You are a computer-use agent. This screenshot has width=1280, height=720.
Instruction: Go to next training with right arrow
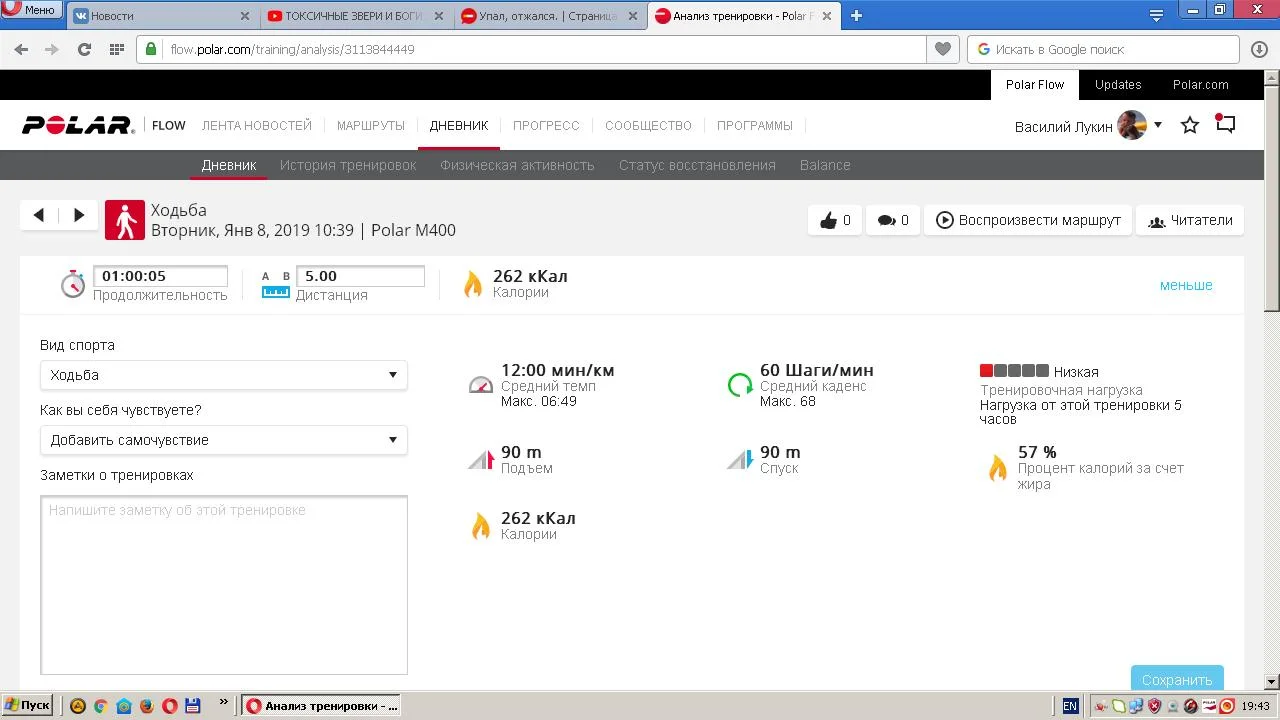pos(79,215)
